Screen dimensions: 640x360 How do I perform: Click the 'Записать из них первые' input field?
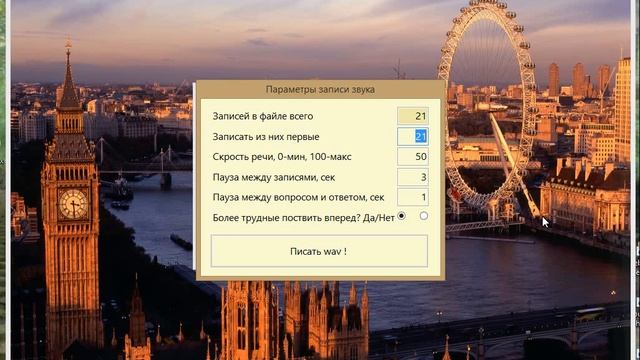point(413,136)
